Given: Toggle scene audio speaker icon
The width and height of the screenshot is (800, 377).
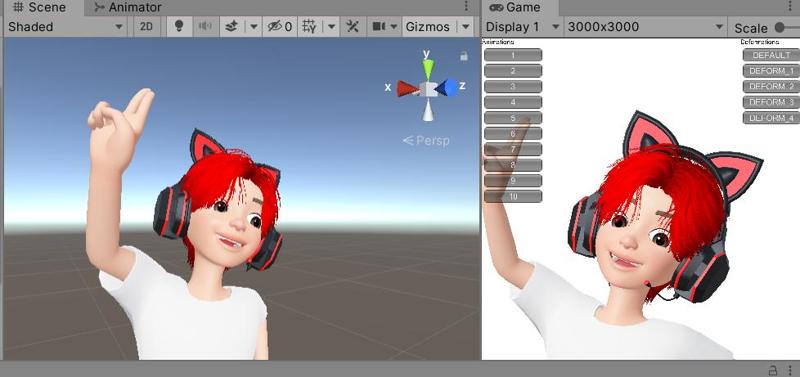Looking at the screenshot, I should pos(205,27).
